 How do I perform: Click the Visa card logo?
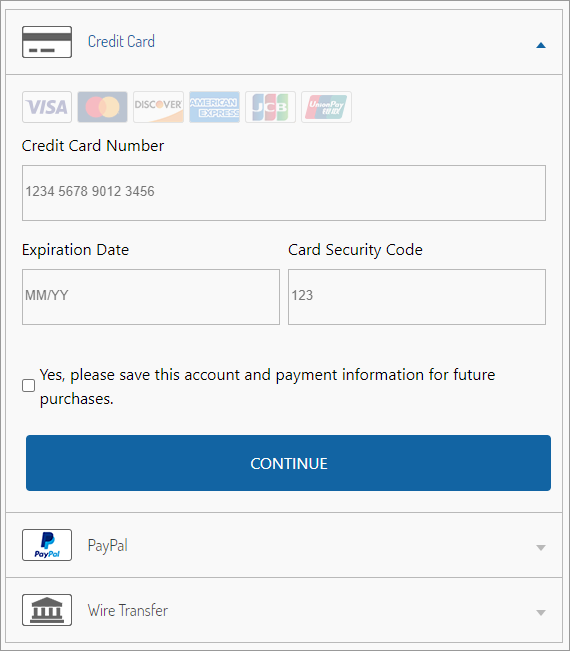[47, 107]
